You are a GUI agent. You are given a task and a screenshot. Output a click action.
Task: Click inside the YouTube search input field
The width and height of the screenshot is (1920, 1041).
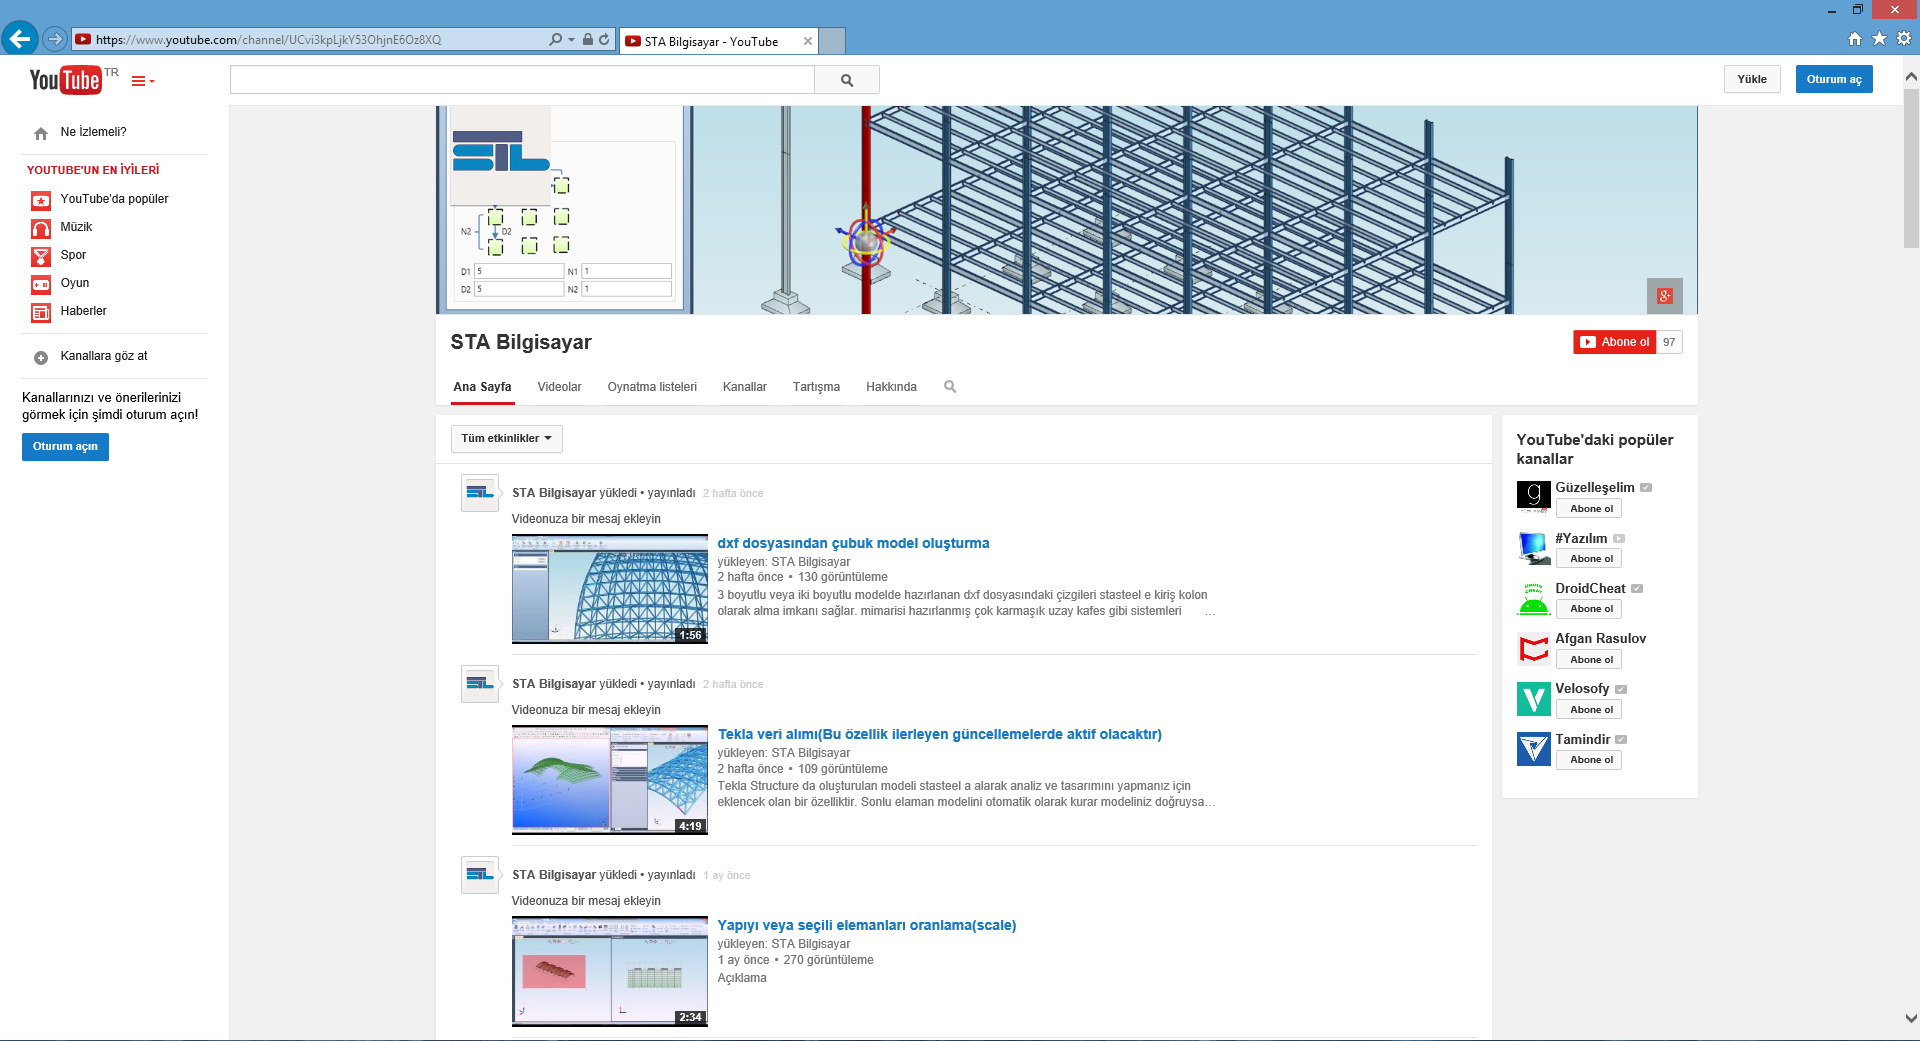pos(522,80)
